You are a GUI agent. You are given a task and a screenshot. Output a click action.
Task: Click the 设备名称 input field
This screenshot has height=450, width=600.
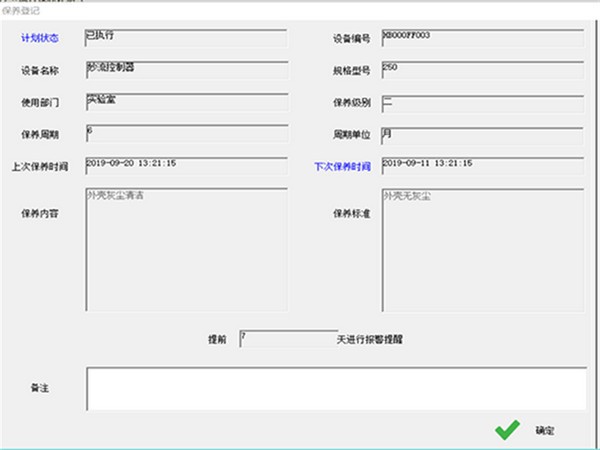tap(186, 71)
